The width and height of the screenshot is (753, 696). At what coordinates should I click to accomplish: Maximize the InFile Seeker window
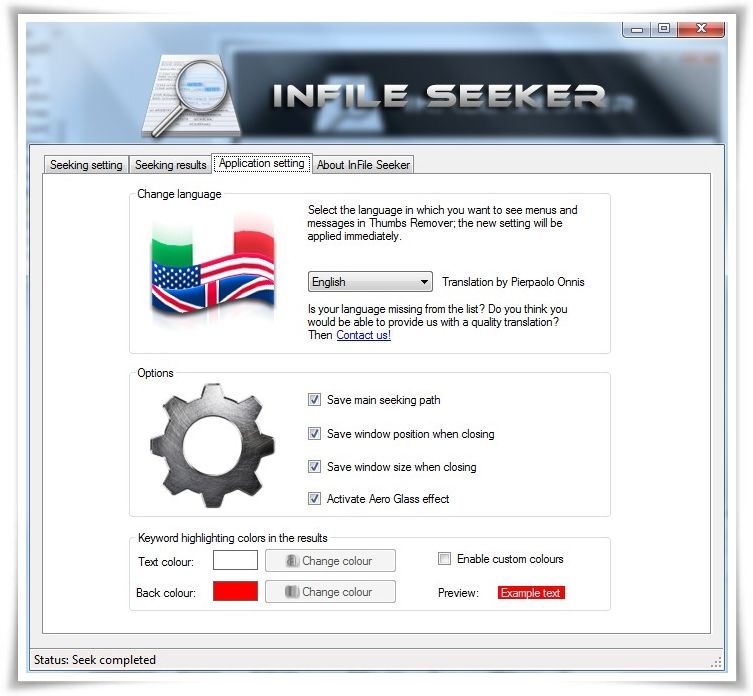pos(664,28)
